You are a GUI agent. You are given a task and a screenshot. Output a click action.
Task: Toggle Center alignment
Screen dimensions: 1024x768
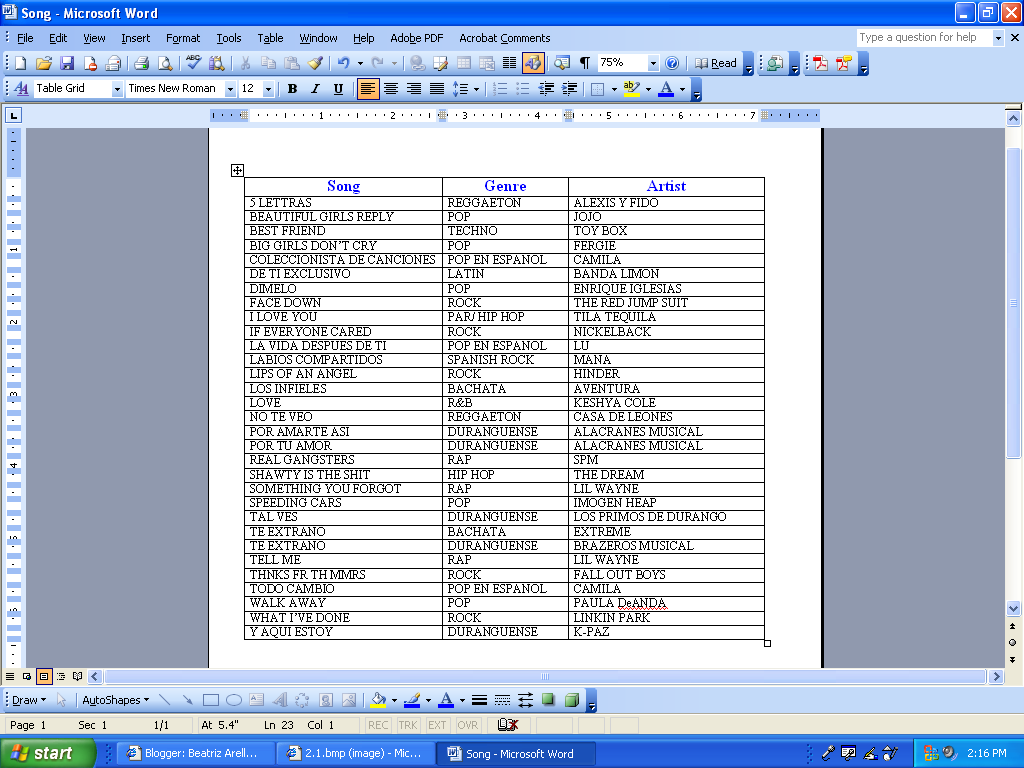(391, 89)
